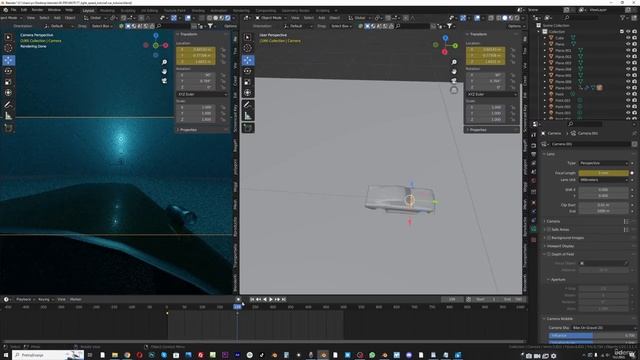Pick the Scale tool in left viewport
The width and height of the screenshot is (640, 360).
click(x=8, y=82)
